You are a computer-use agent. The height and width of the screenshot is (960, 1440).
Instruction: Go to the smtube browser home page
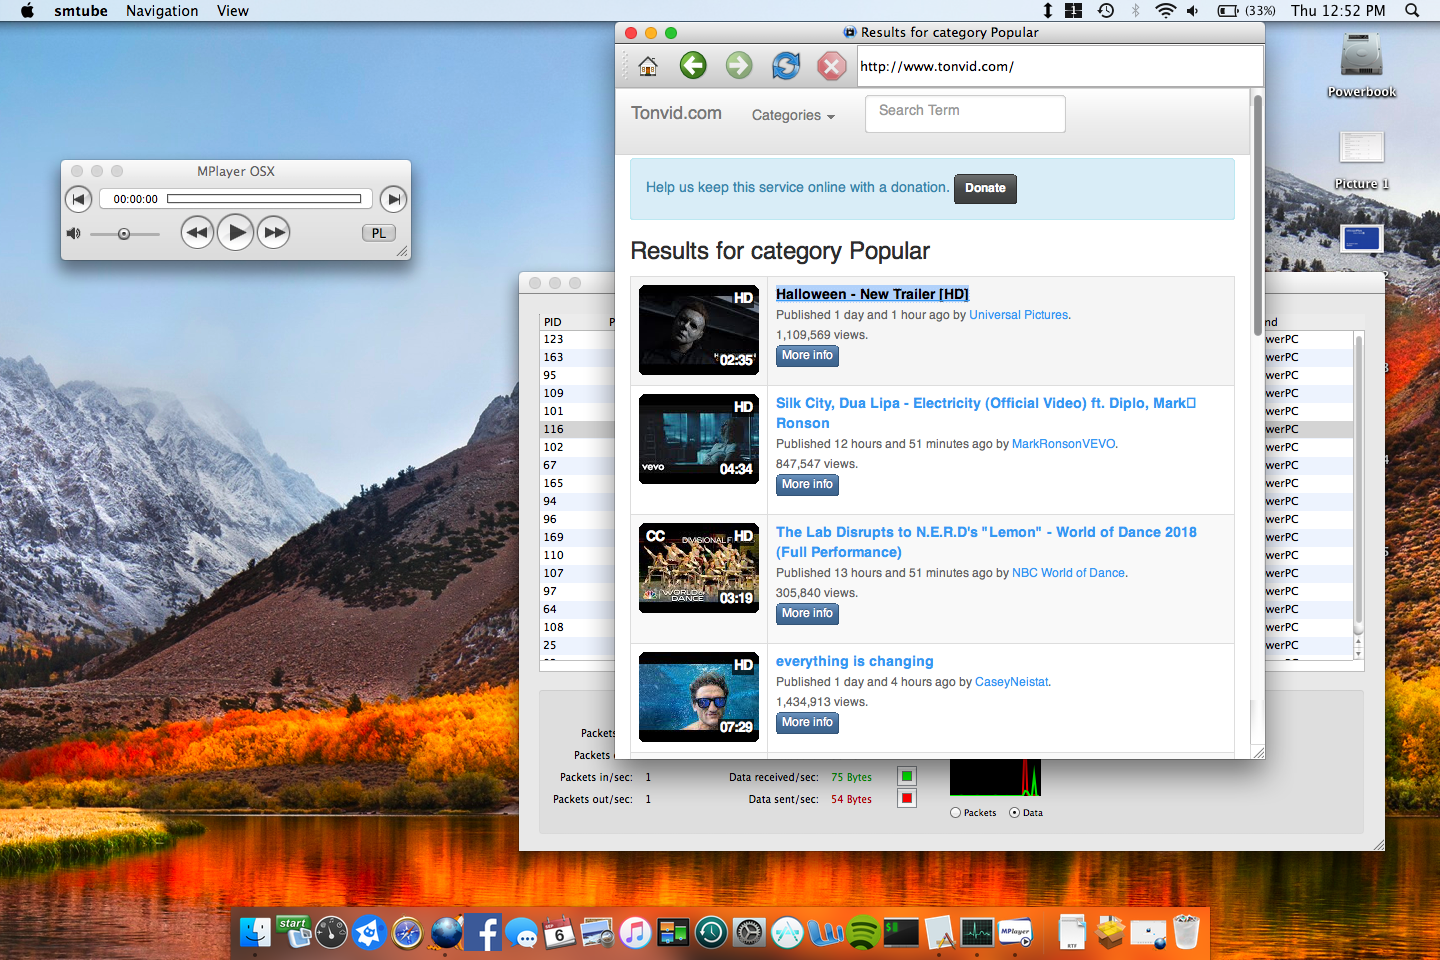click(648, 67)
